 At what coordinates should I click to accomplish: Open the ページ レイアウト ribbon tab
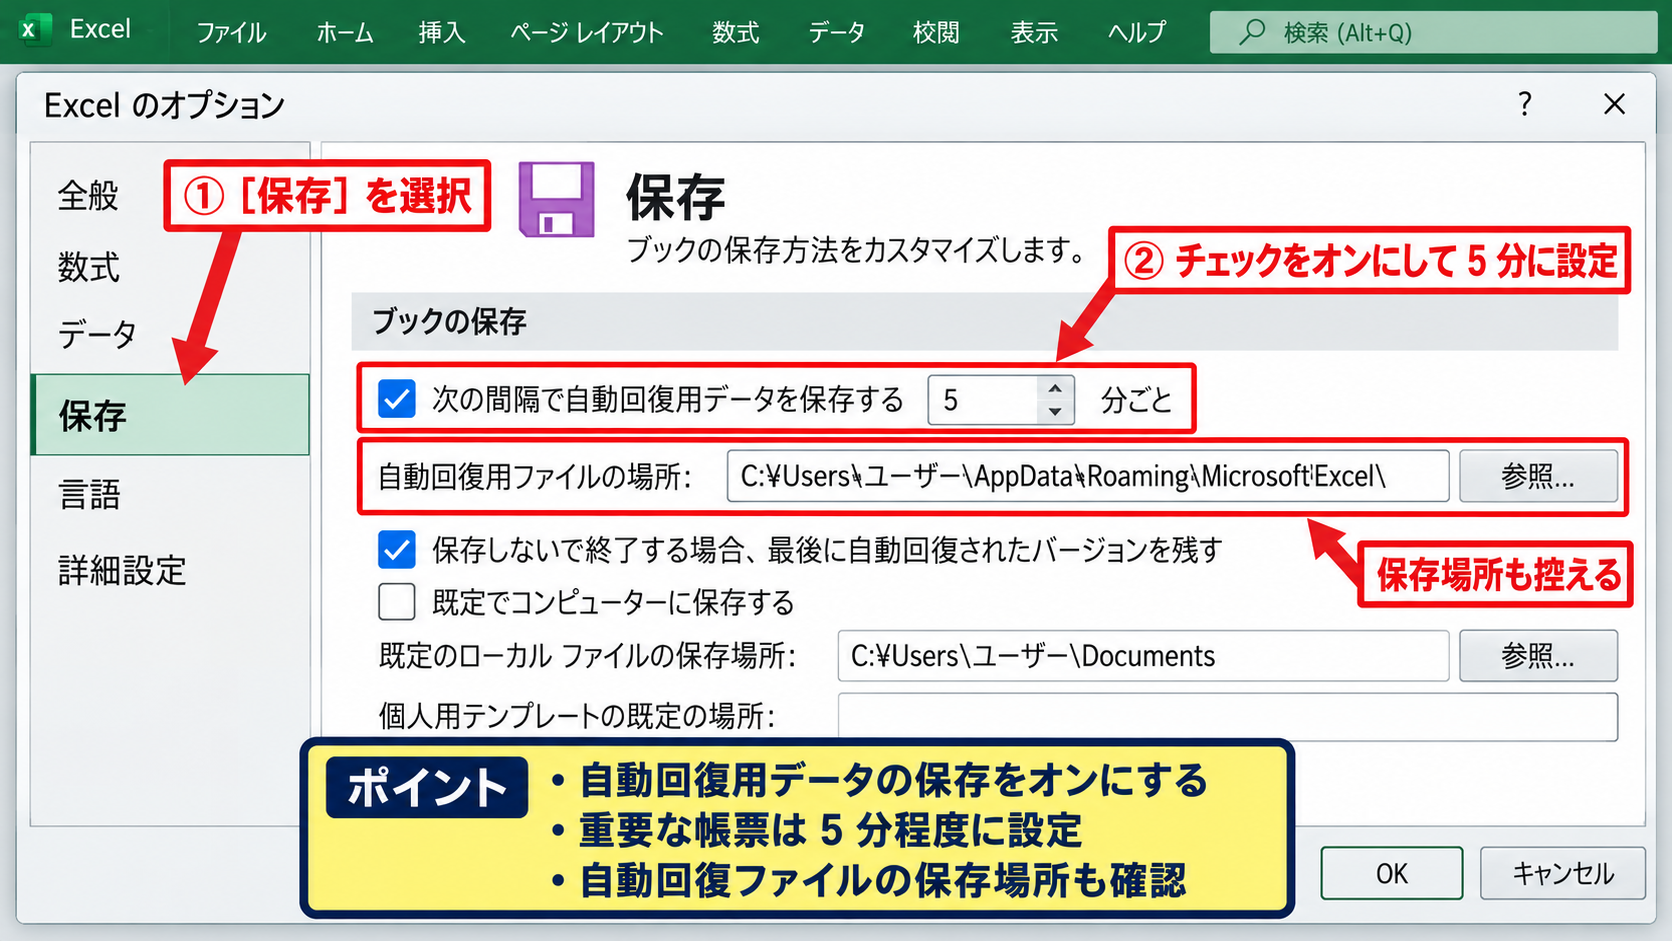[587, 32]
